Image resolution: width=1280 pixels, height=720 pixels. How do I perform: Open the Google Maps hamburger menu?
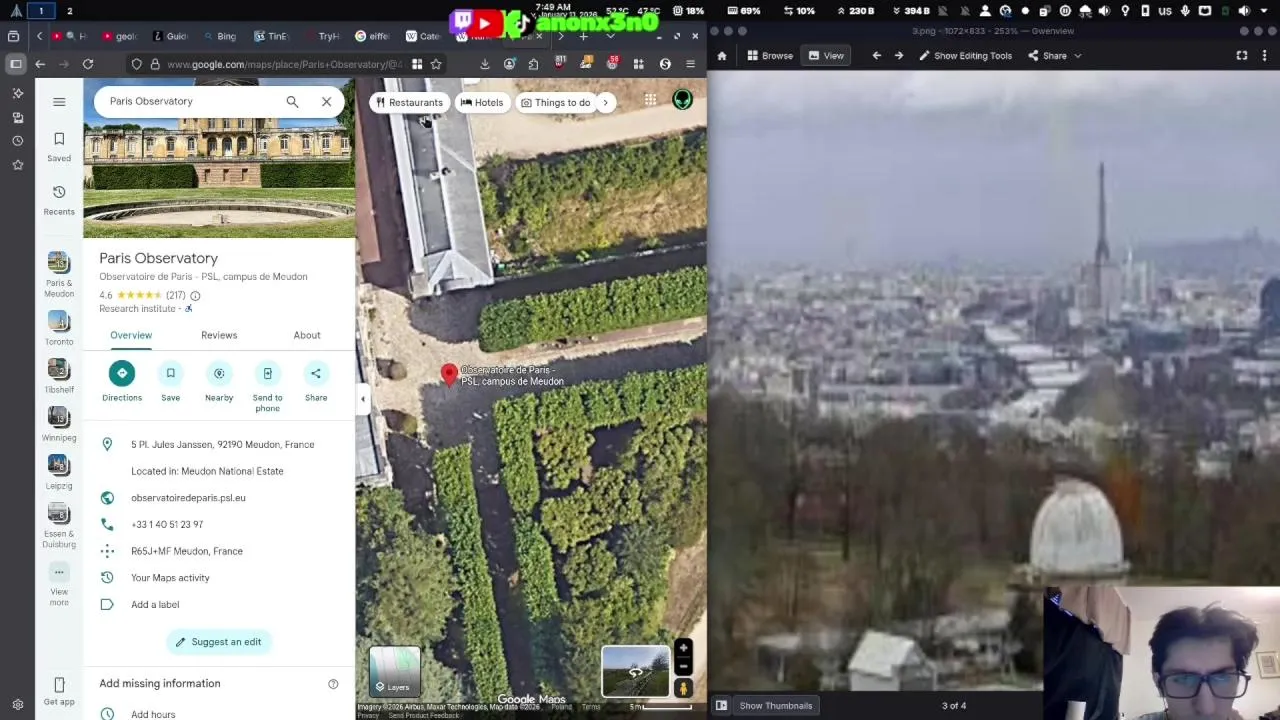[59, 101]
